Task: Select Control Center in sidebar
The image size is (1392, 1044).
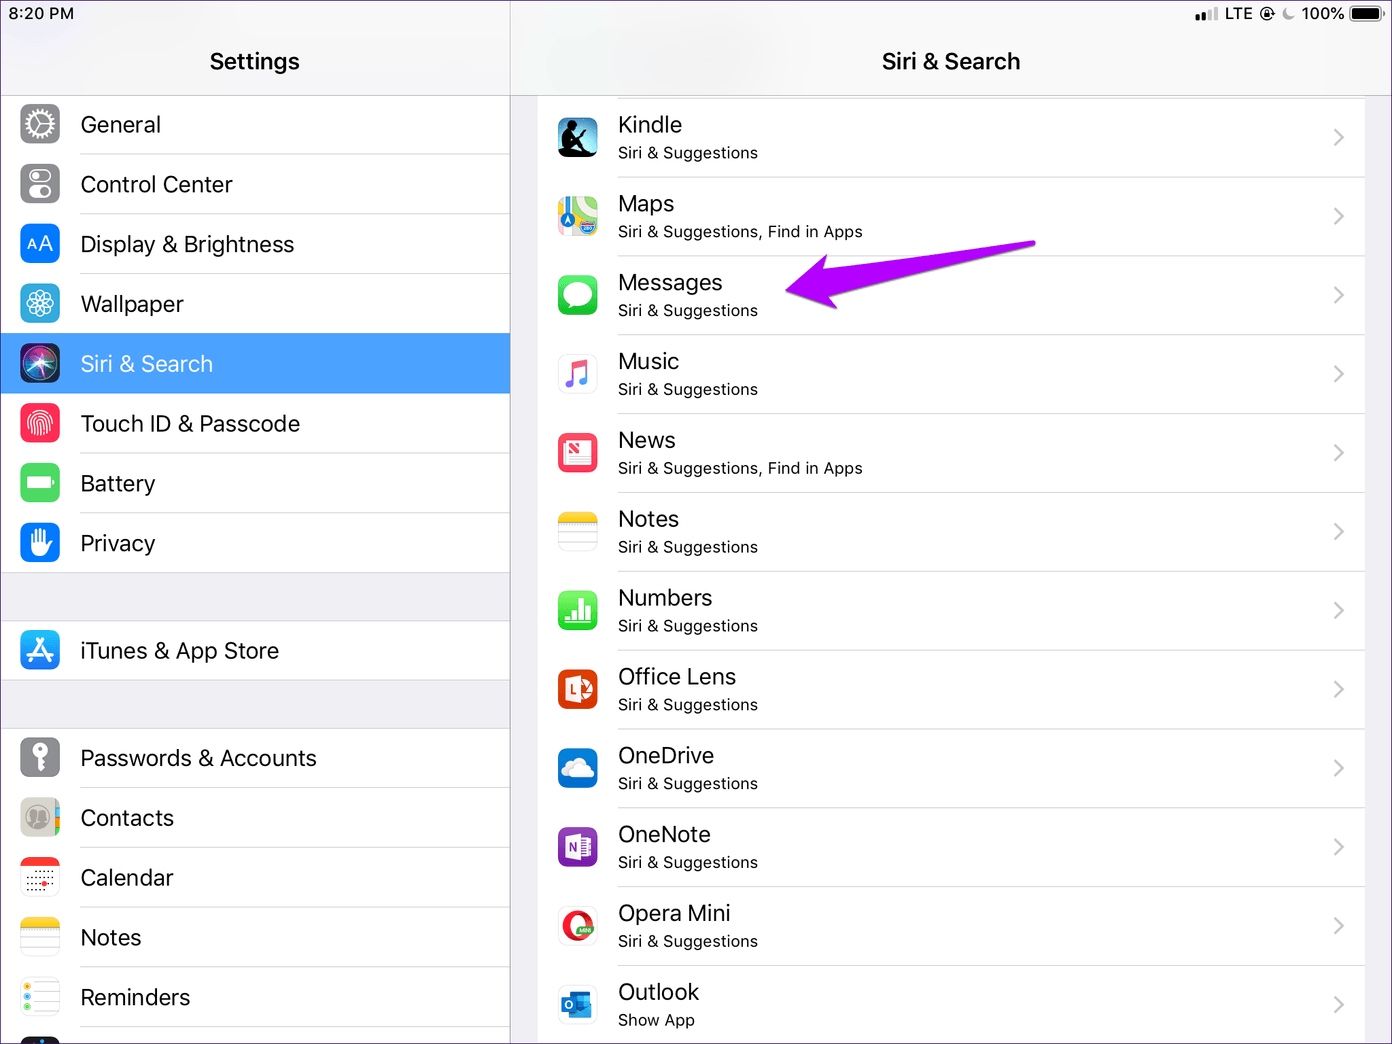Action: pos(255,184)
